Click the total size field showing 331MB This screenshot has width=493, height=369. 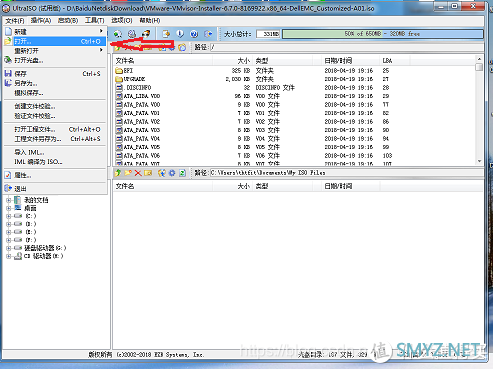click(x=268, y=34)
